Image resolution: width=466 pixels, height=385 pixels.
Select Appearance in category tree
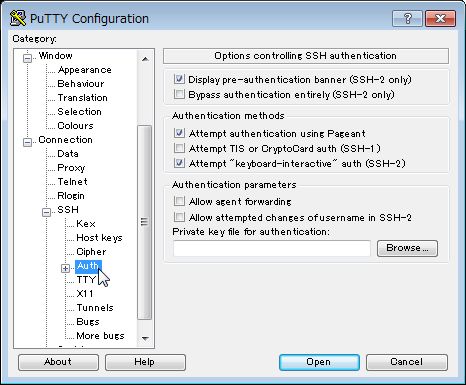pyautogui.click(x=85, y=70)
